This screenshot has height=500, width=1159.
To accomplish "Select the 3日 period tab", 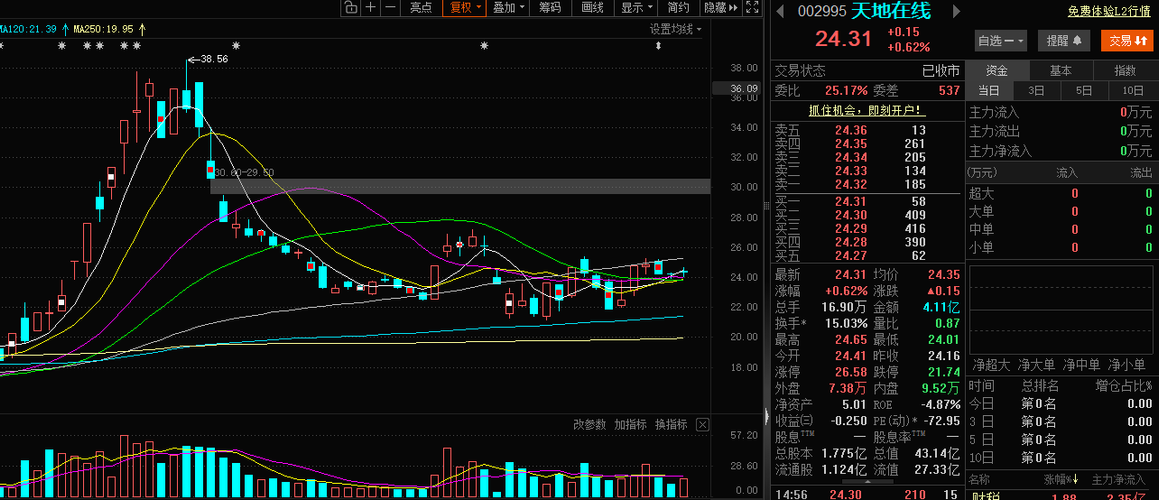I will tap(1036, 91).
